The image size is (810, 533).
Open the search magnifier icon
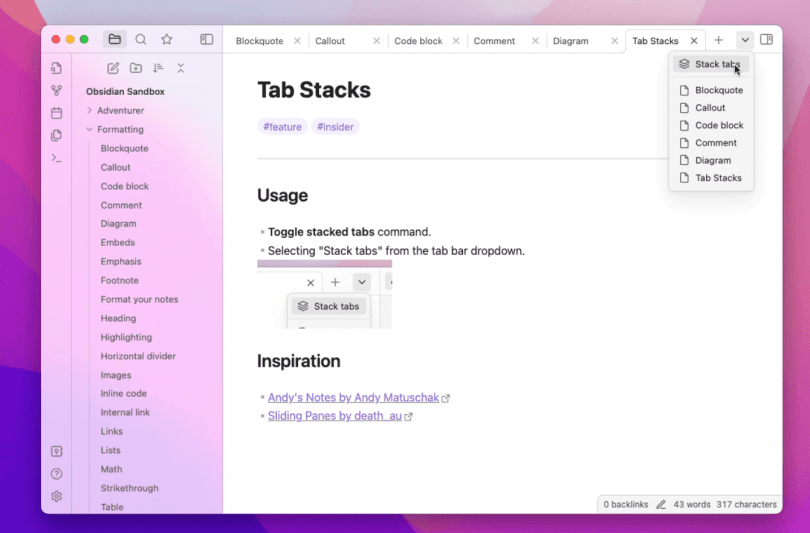tap(141, 39)
